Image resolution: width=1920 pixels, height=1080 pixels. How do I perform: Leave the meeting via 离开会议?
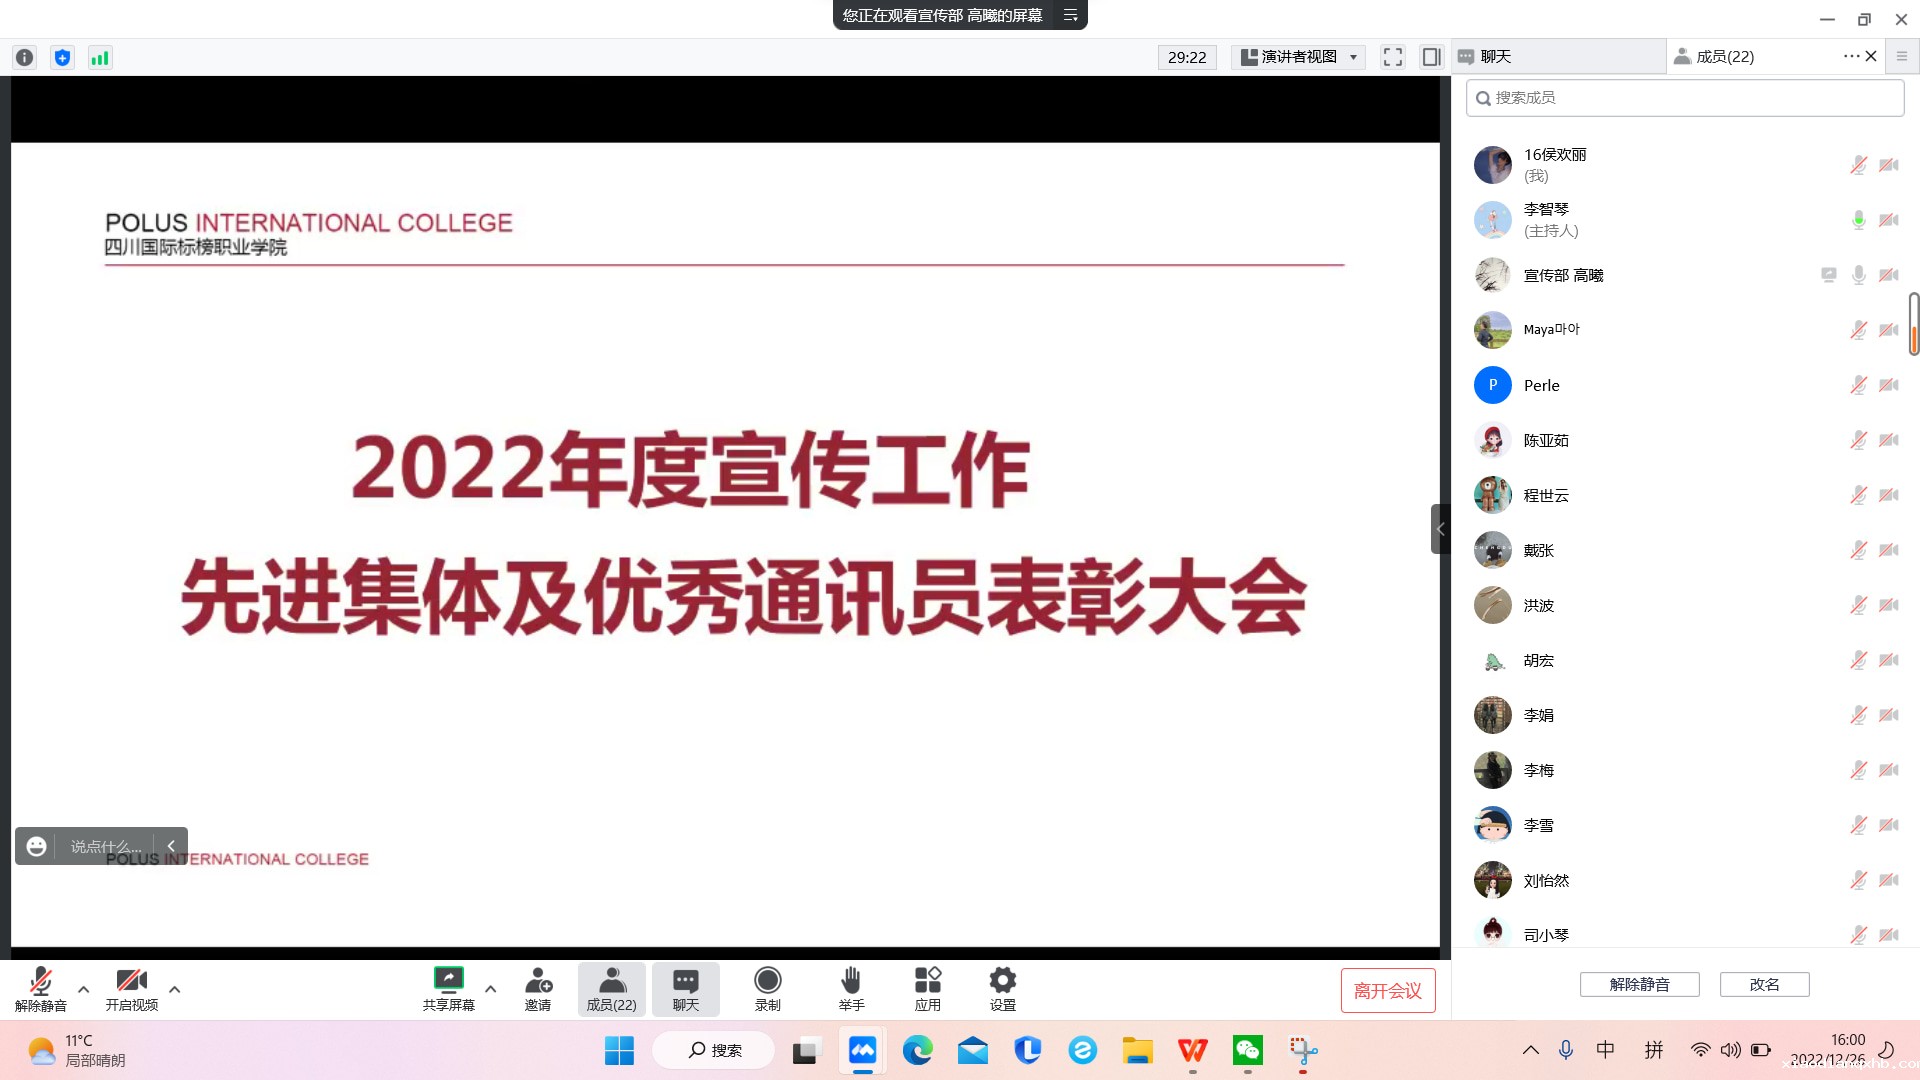(1388, 990)
